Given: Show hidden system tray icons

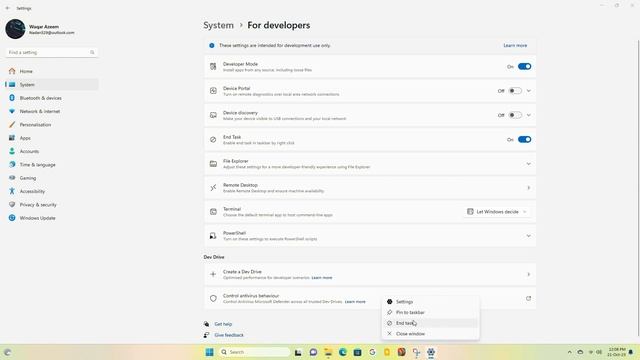Looking at the screenshot, I should tap(569, 352).
